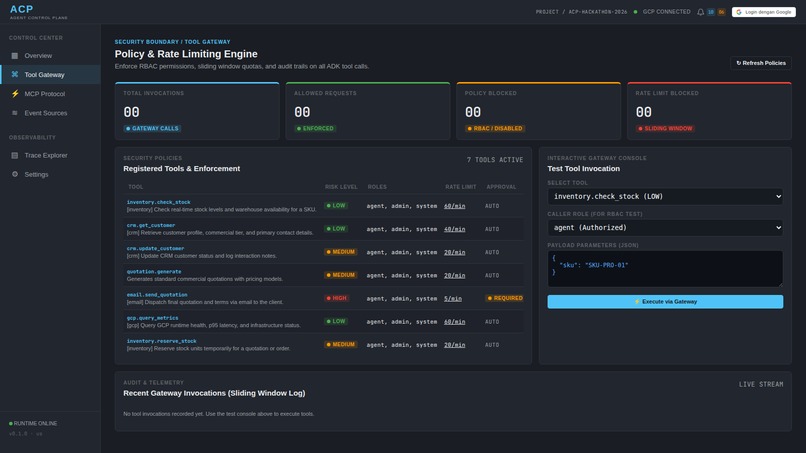The image size is (806, 453).
Task: Click 60/min rate limit for inventory.check_stock
Action: 454,206
